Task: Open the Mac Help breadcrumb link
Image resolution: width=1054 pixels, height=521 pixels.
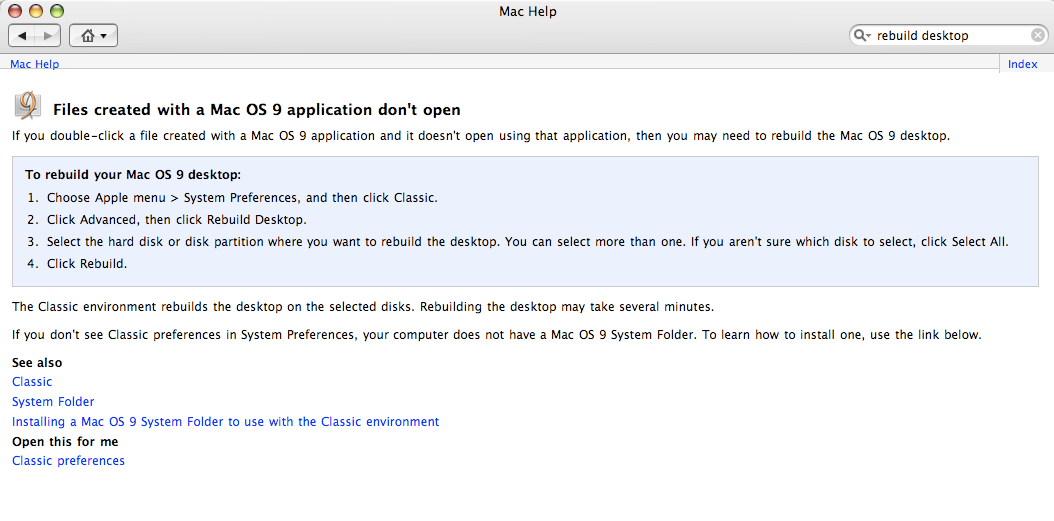Action: (34, 65)
